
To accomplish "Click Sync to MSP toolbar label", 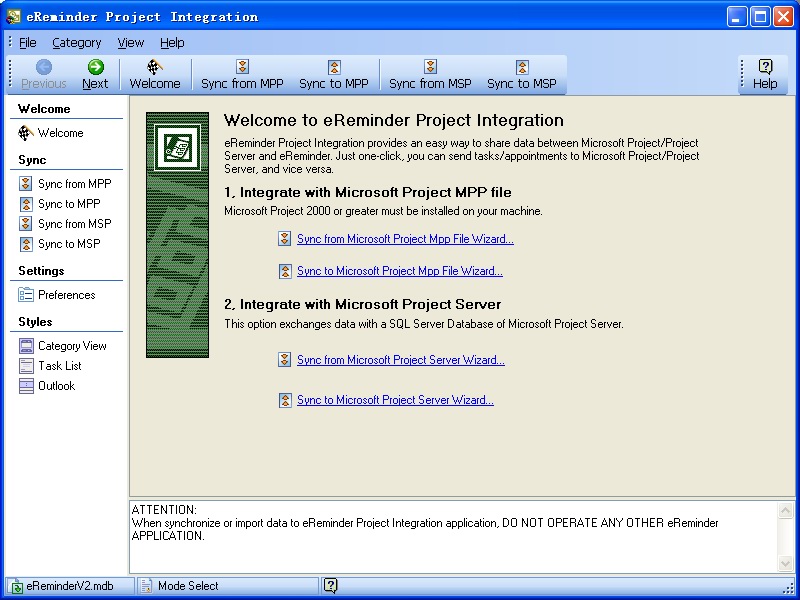I will click(521, 84).
